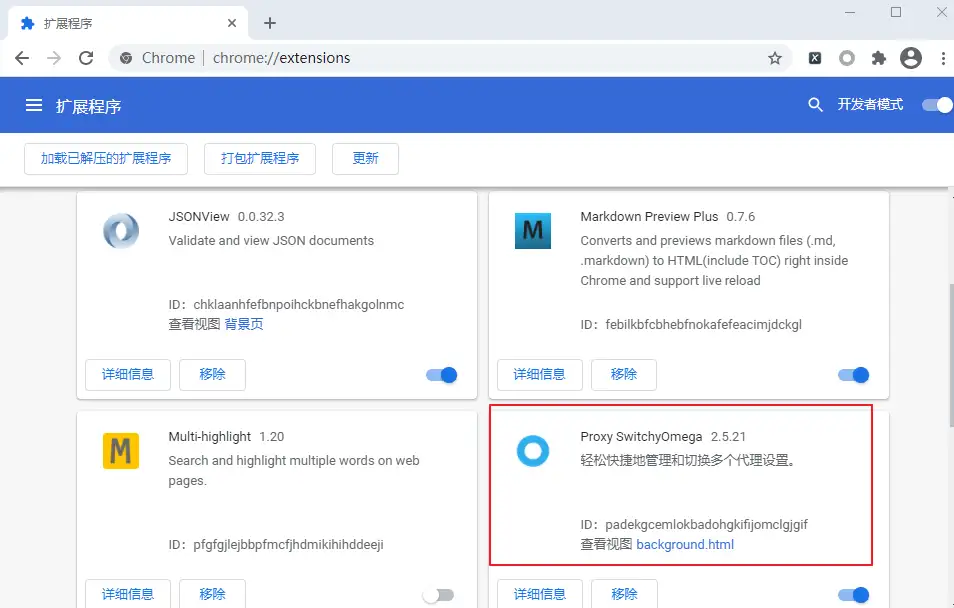Disable the Markdown Preview Plus toggle
Image resolution: width=954 pixels, height=608 pixels.
pyautogui.click(x=853, y=375)
